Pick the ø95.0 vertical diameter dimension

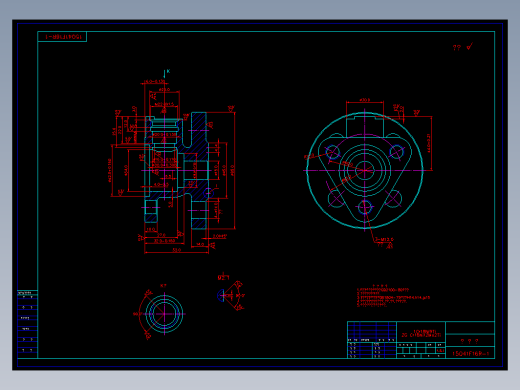coord(233,170)
